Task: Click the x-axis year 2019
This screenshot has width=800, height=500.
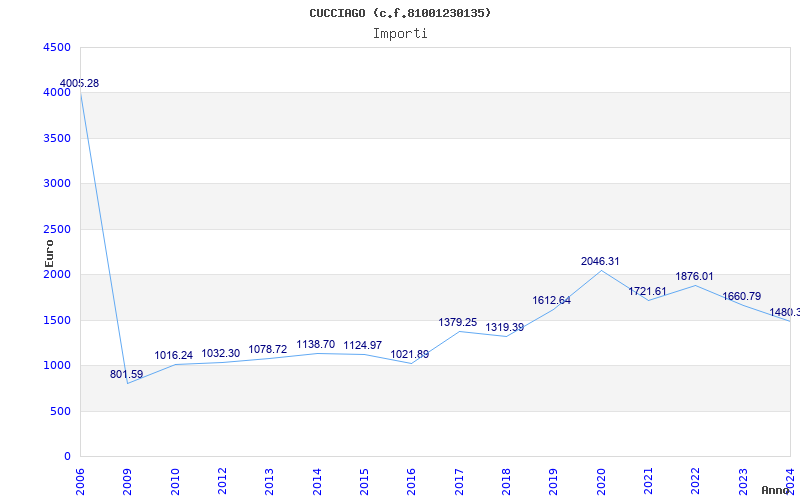Action: (x=553, y=481)
